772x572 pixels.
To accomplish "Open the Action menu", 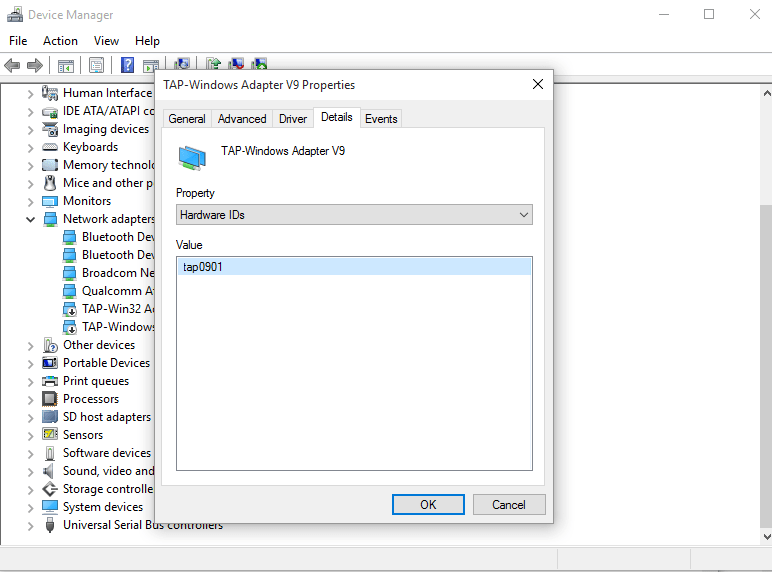I will click(x=60, y=41).
